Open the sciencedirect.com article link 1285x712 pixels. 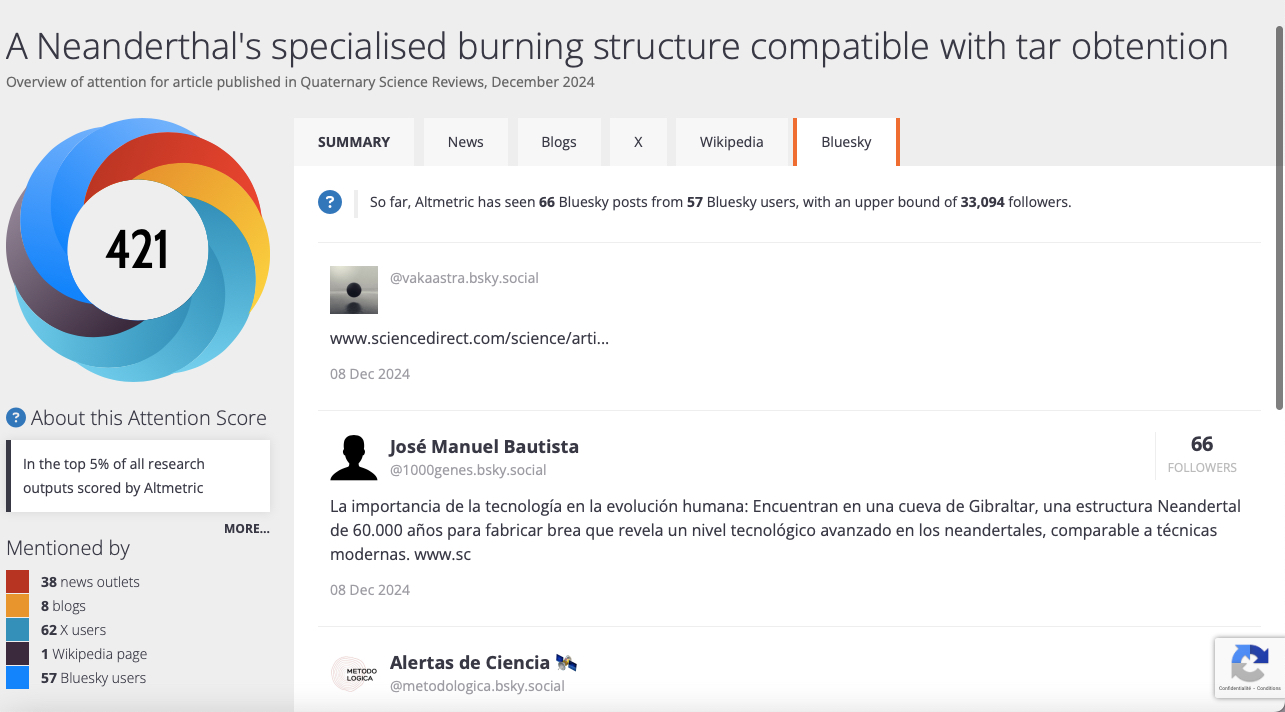point(469,338)
